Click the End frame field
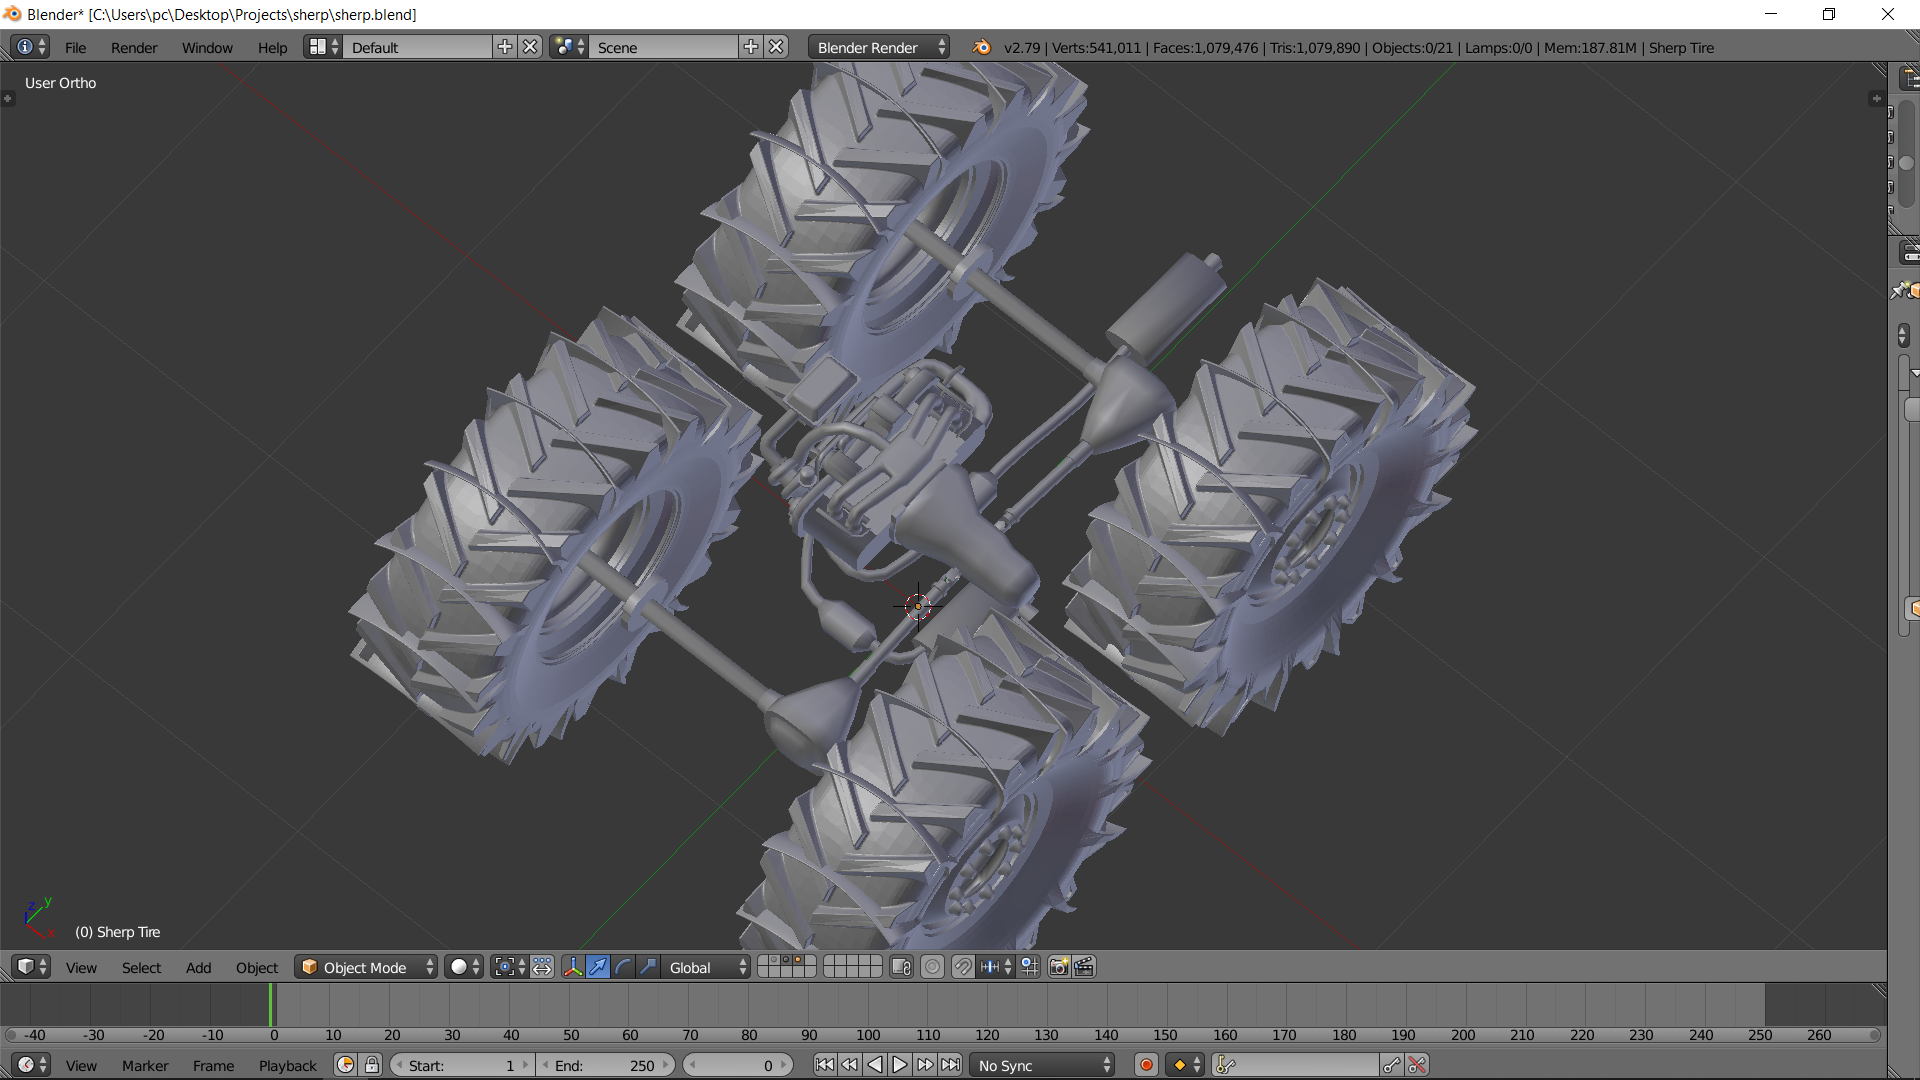 605,1065
